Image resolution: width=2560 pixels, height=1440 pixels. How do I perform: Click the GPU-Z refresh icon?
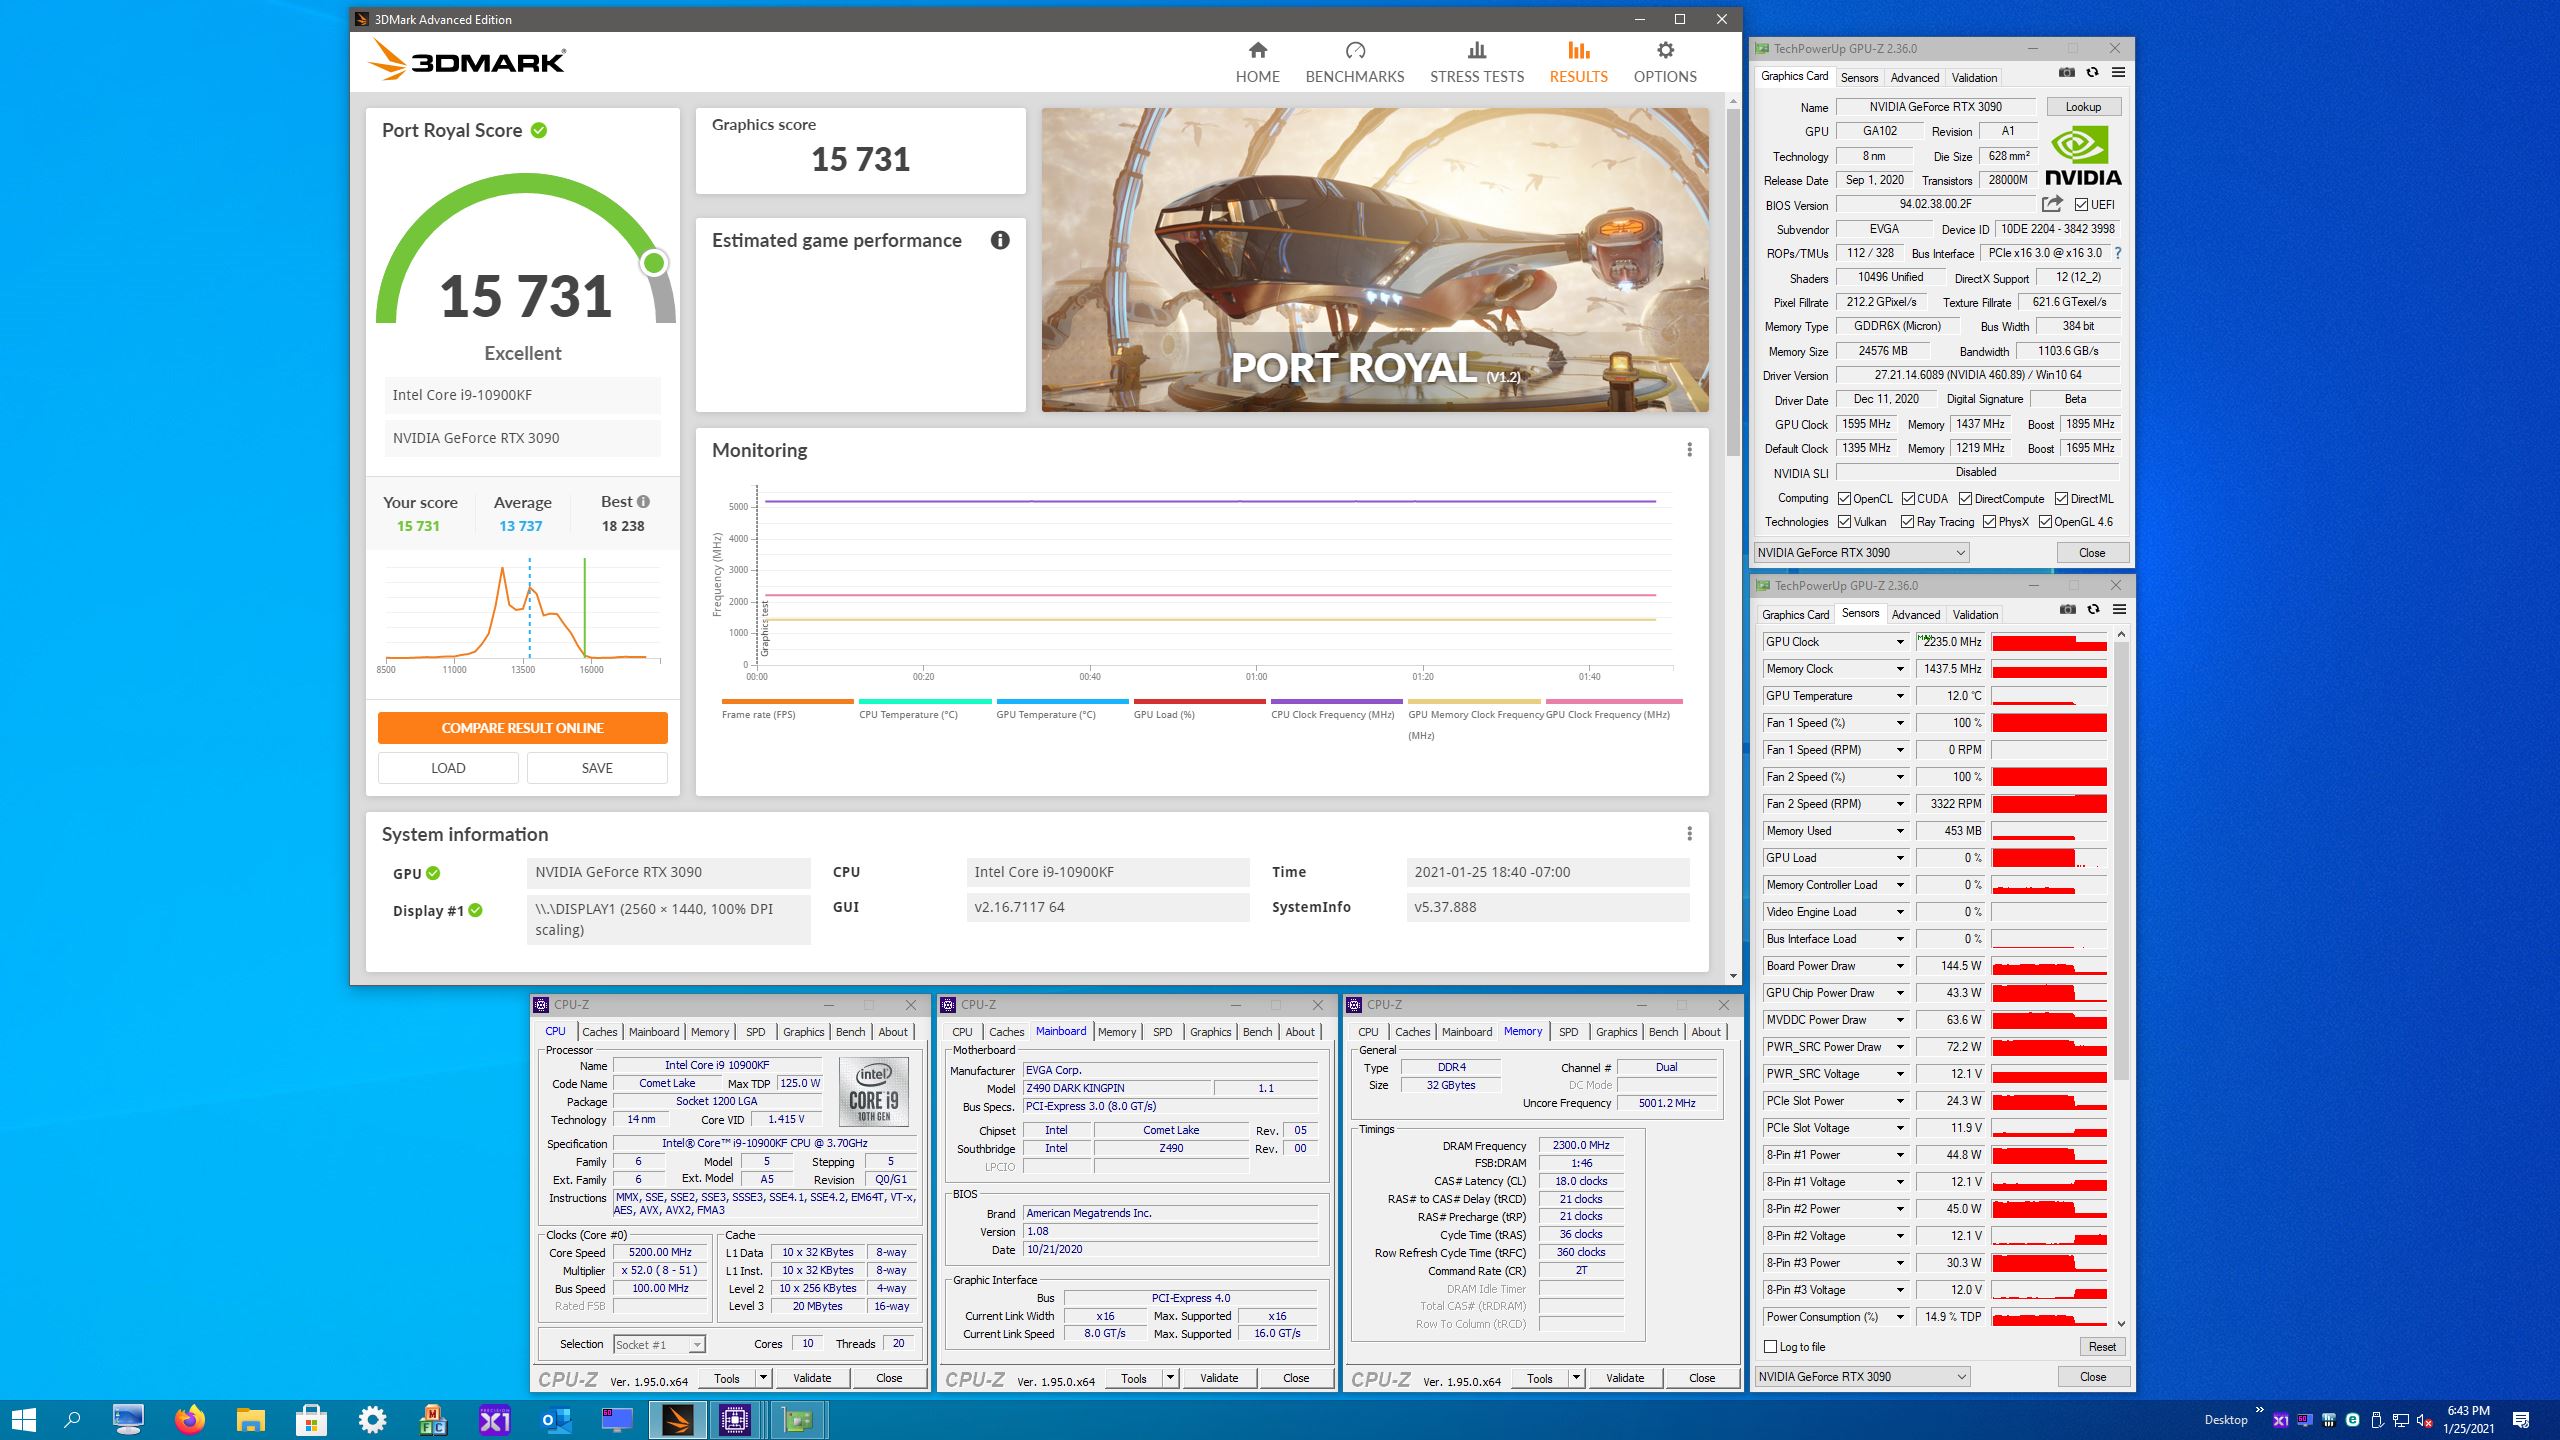point(2092,73)
